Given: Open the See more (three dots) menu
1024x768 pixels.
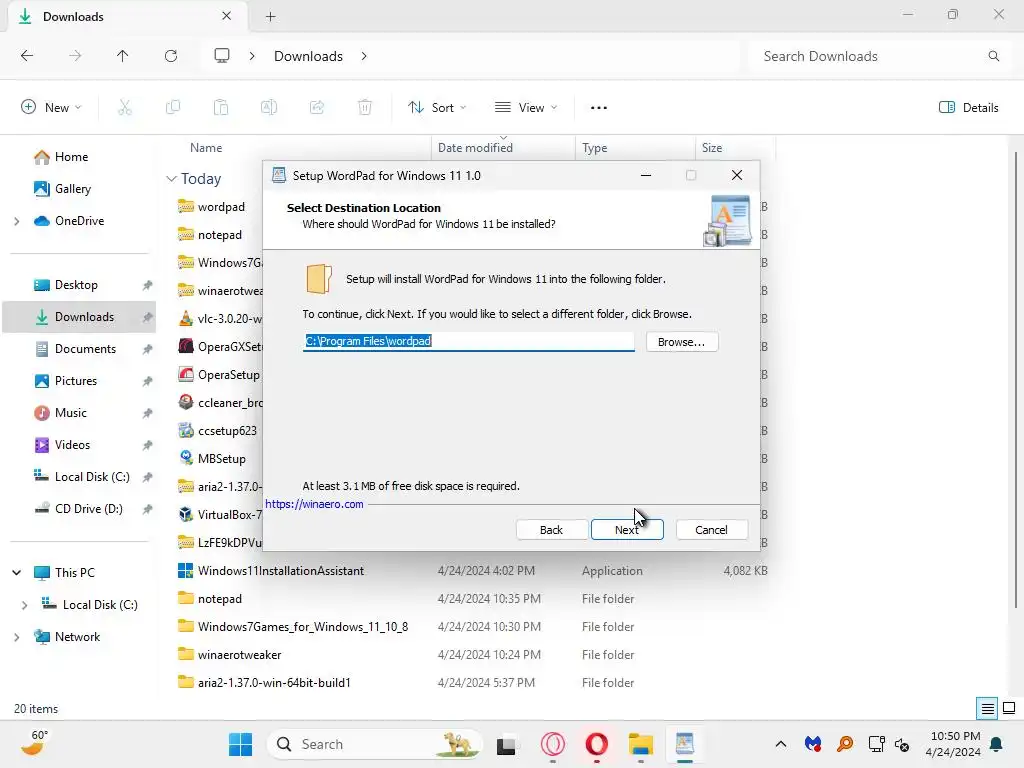Looking at the screenshot, I should [599, 108].
